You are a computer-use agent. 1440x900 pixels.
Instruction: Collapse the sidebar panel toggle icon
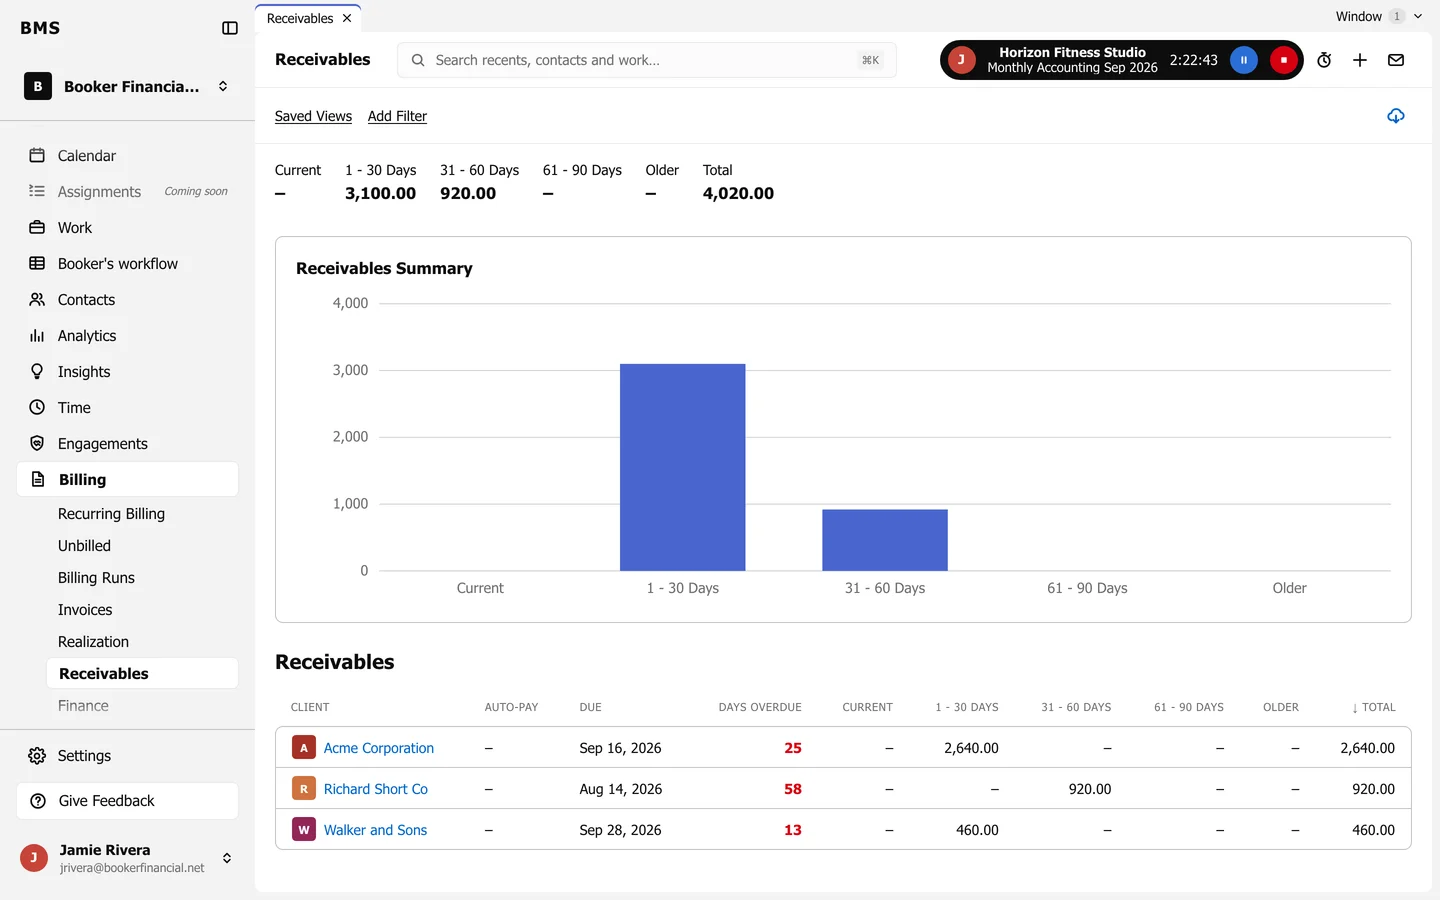pos(230,28)
